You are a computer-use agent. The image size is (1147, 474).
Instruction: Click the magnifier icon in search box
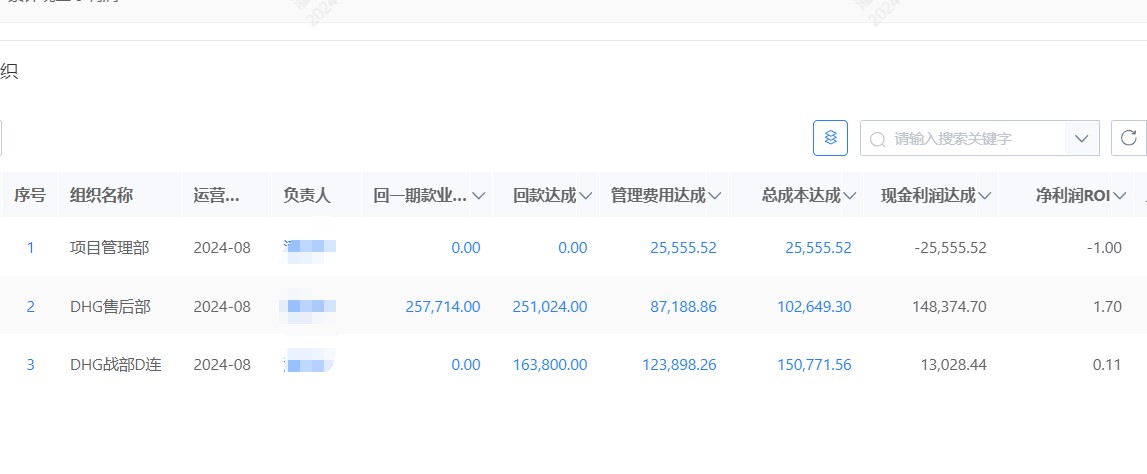point(878,139)
